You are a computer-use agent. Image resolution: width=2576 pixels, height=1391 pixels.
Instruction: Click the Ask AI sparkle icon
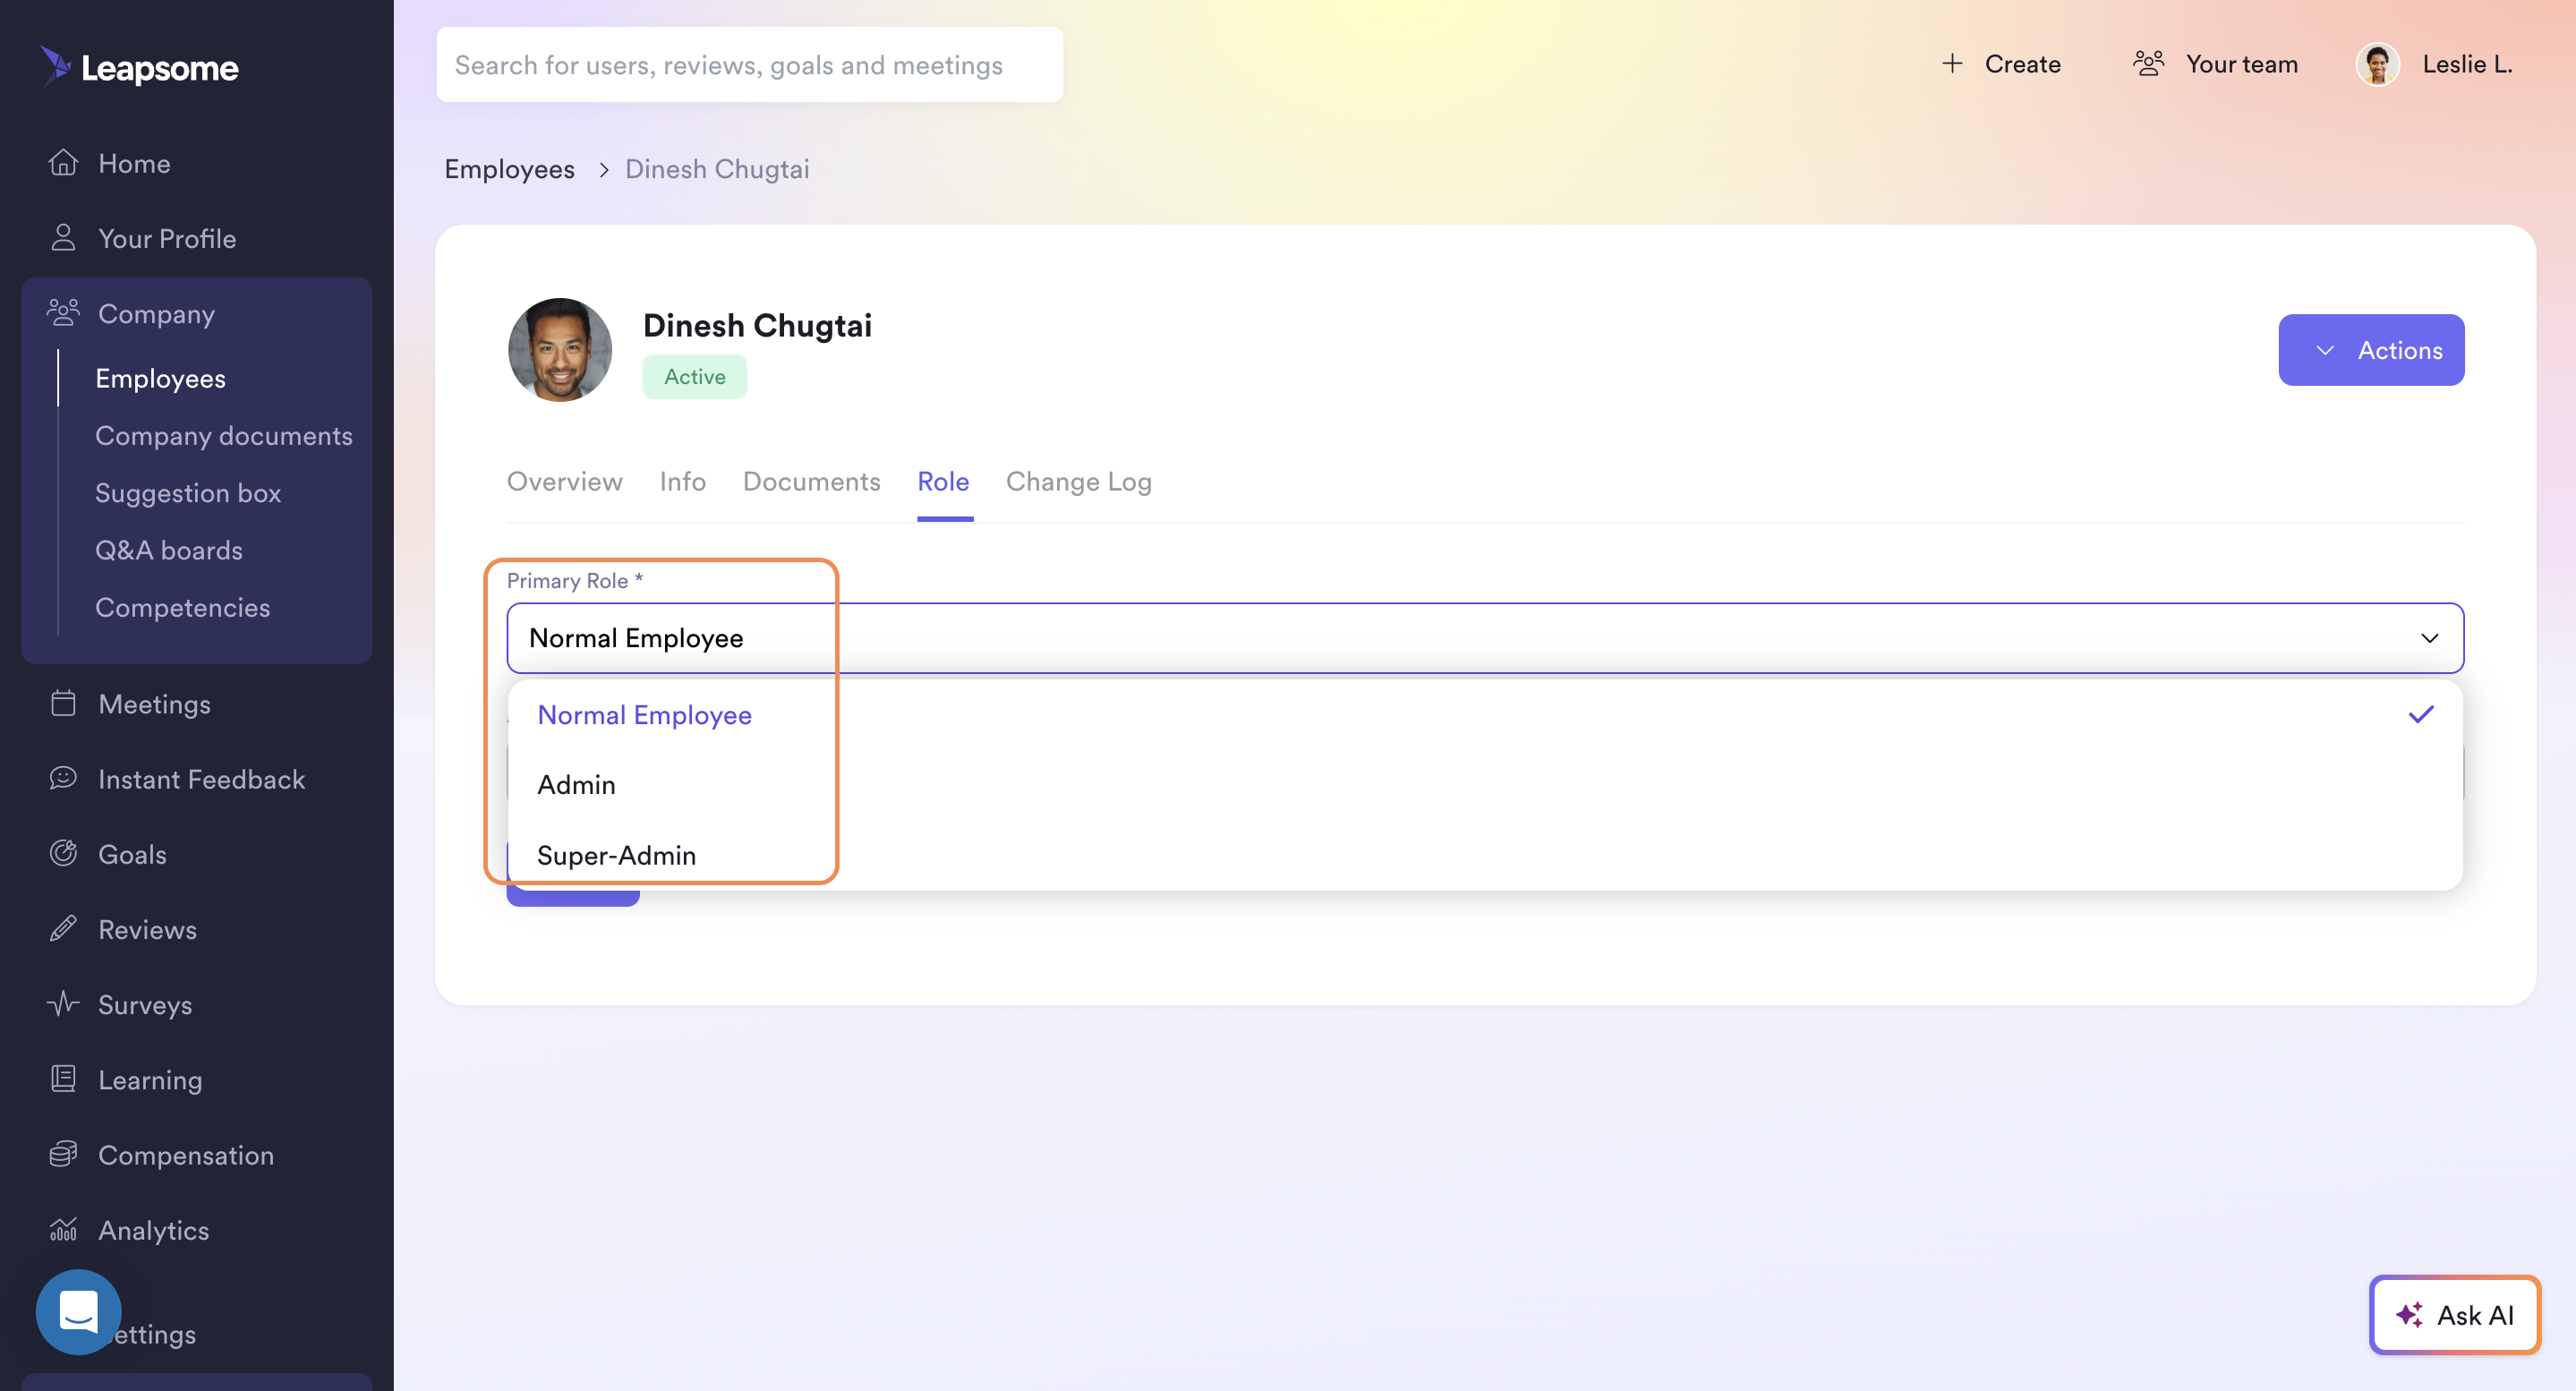[x=2410, y=1314]
